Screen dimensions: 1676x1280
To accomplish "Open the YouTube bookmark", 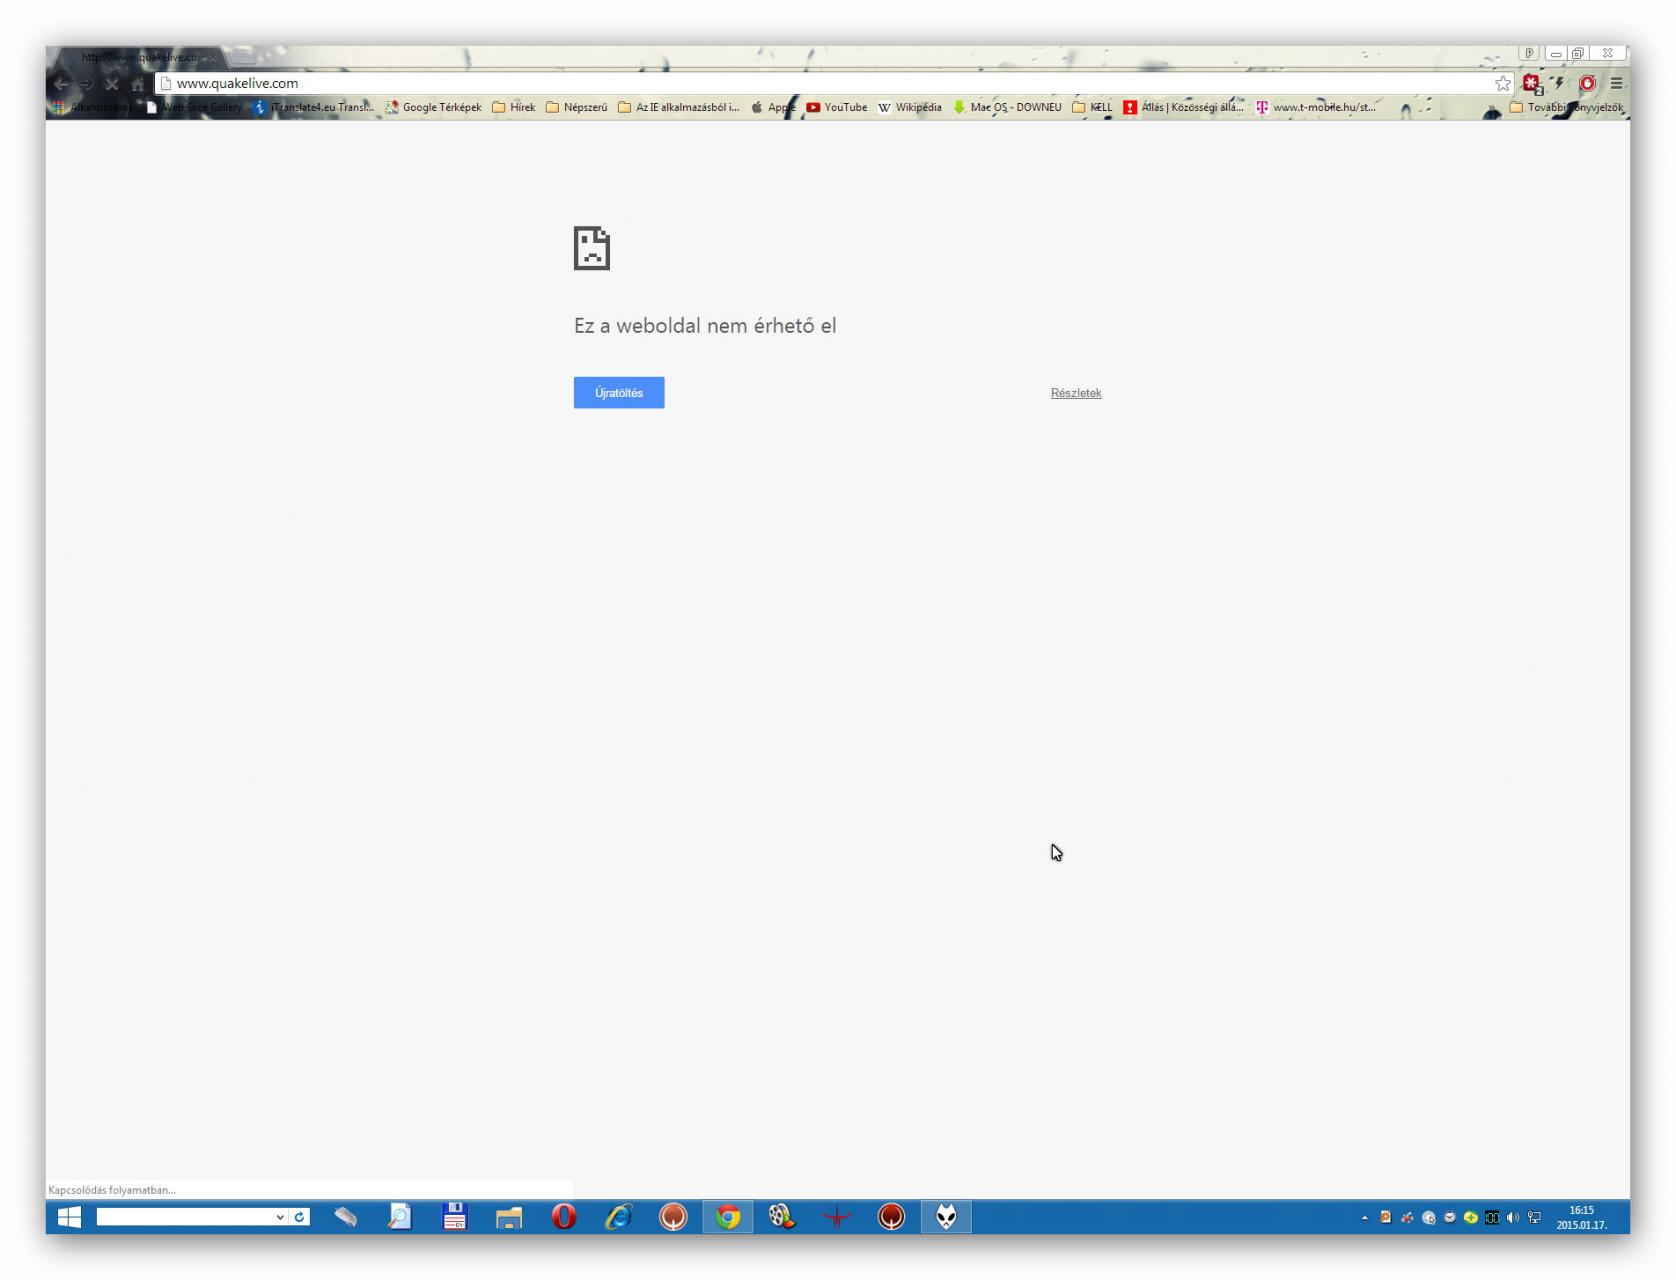I will click(x=836, y=108).
